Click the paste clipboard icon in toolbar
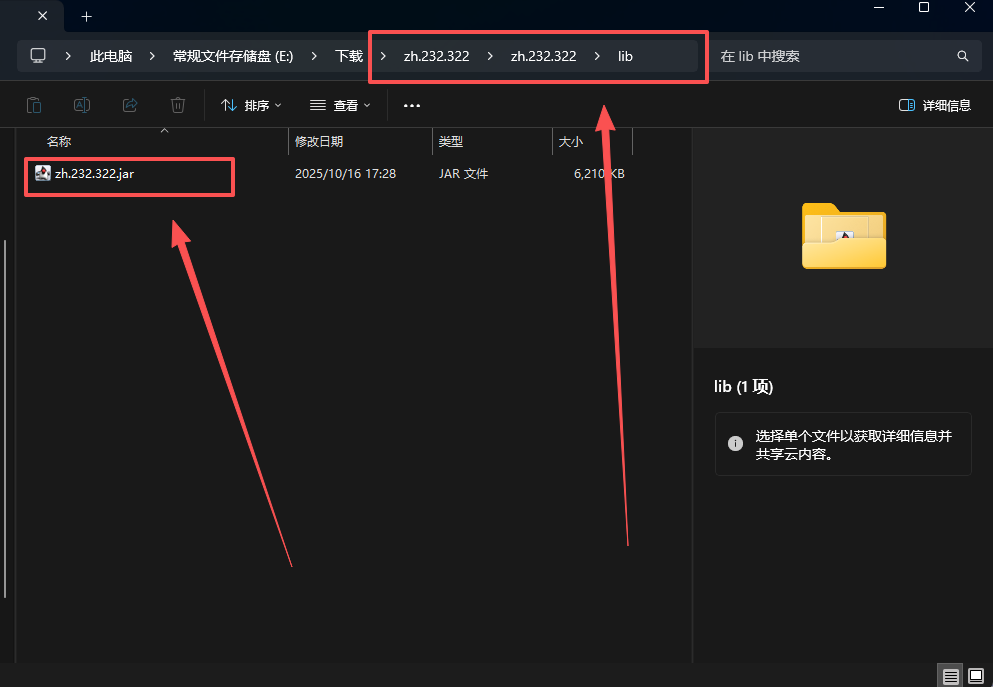 click(34, 105)
